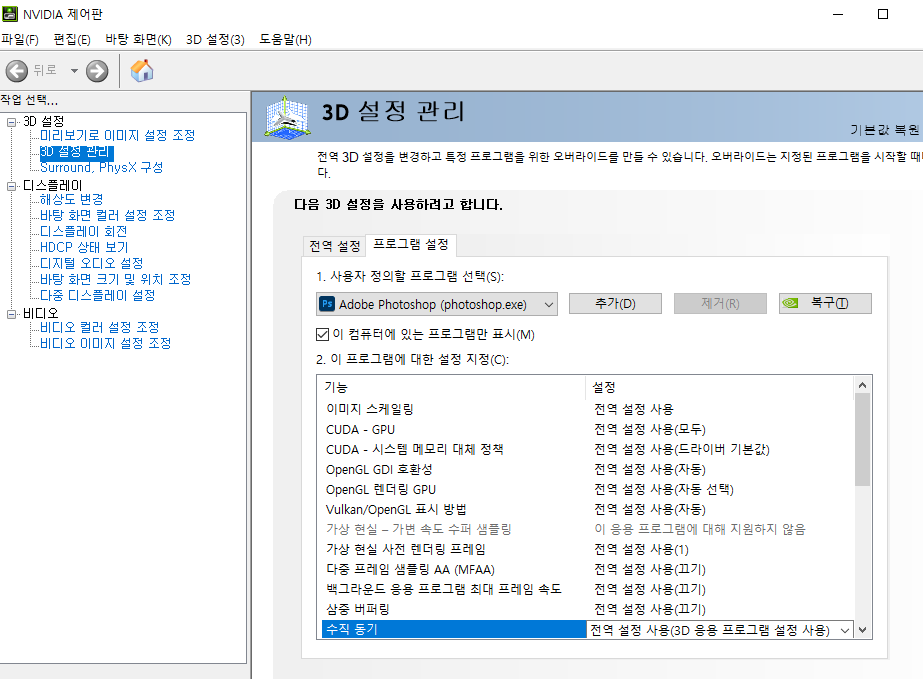Collapse the 디스플레이 tree node
This screenshot has height=679, width=923.
11,186
